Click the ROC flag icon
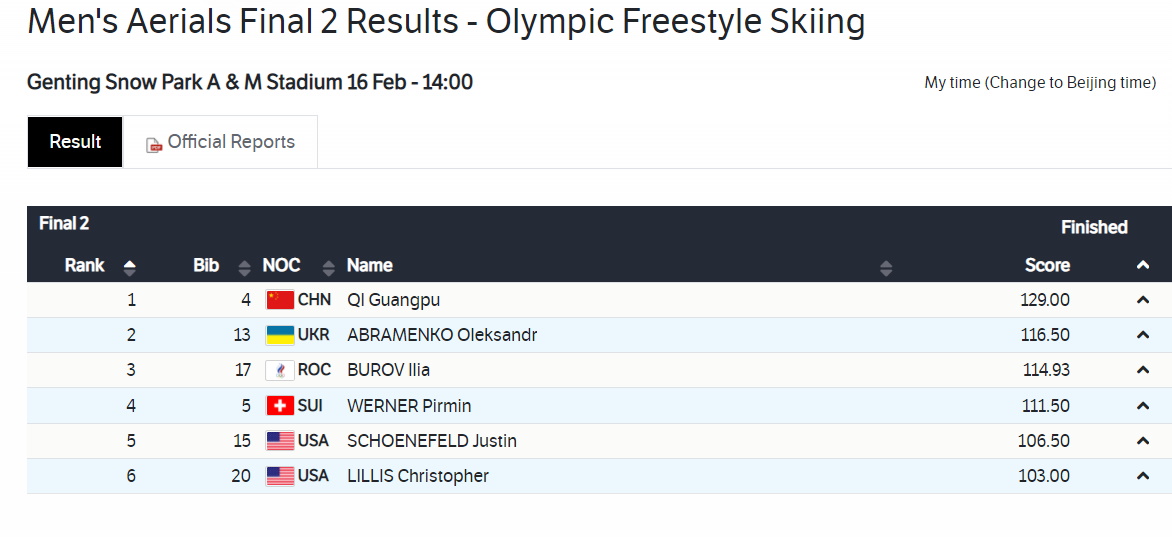 pos(280,370)
